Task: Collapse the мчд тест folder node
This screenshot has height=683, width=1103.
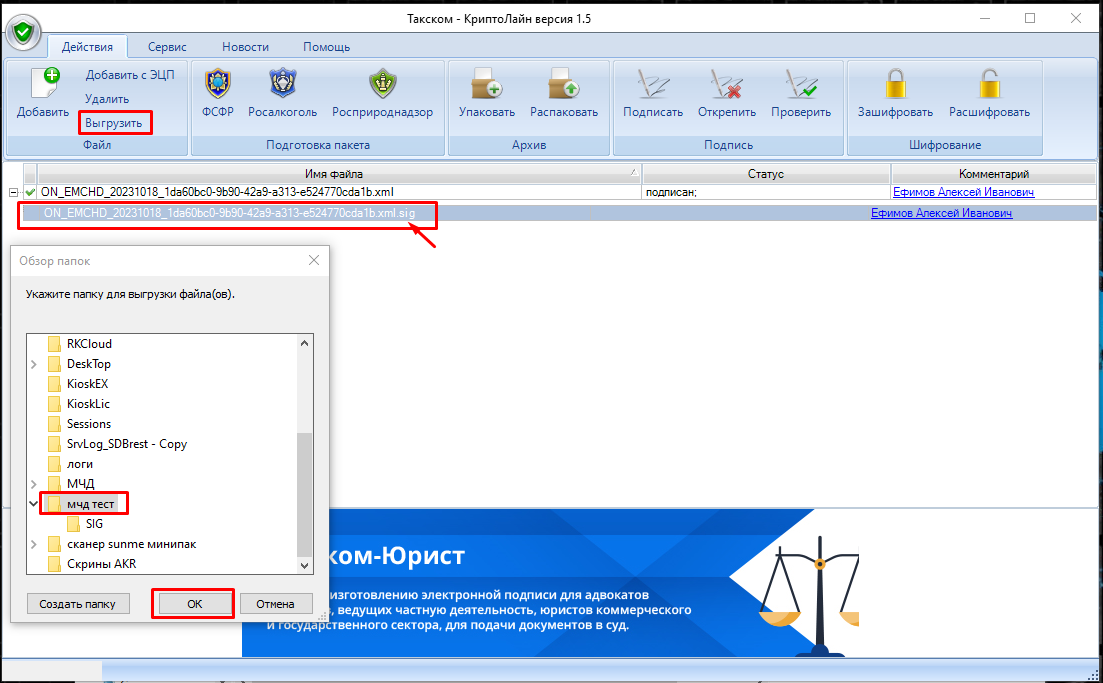Action: click(x=34, y=504)
